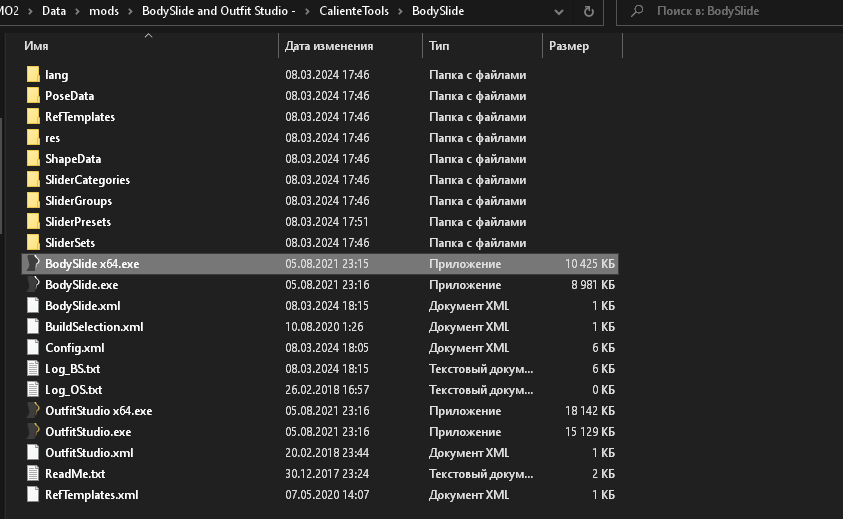
Task: Select the OutfitStudio.xml file icon
Action: click(x=33, y=452)
